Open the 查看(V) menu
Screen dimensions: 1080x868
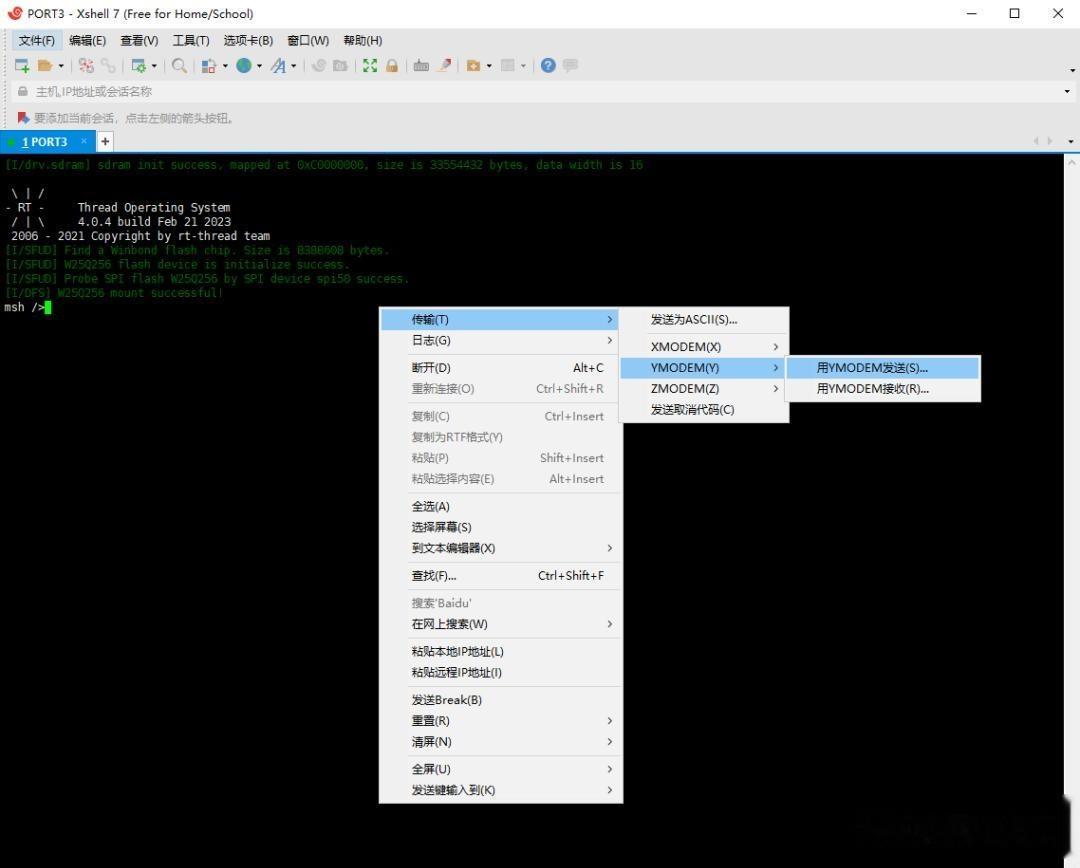[139, 41]
